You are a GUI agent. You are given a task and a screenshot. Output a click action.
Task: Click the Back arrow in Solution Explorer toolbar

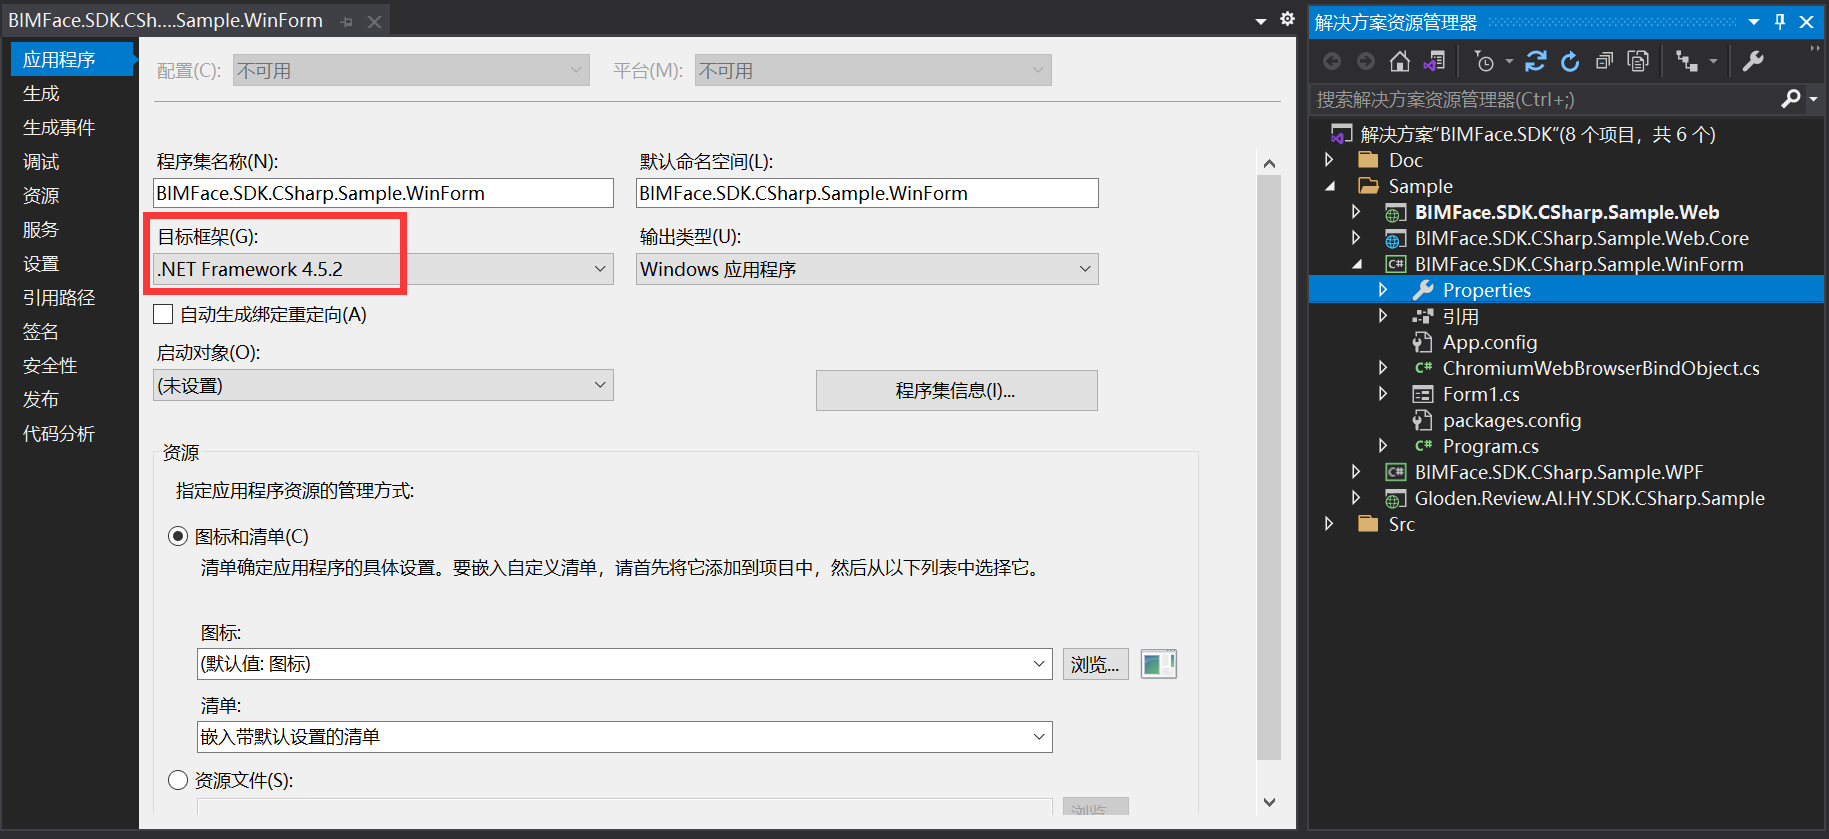click(1332, 61)
